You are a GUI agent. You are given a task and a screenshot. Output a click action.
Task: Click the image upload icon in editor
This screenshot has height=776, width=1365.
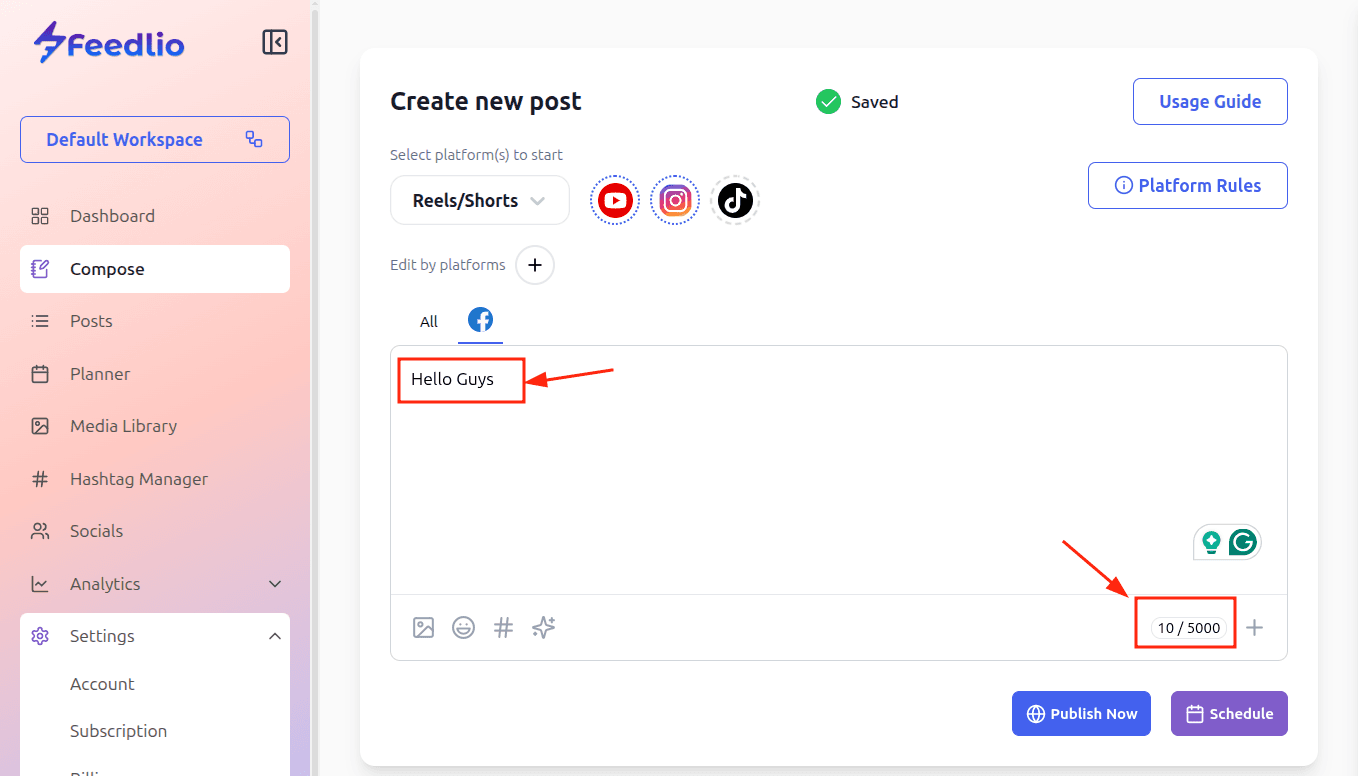(423, 628)
